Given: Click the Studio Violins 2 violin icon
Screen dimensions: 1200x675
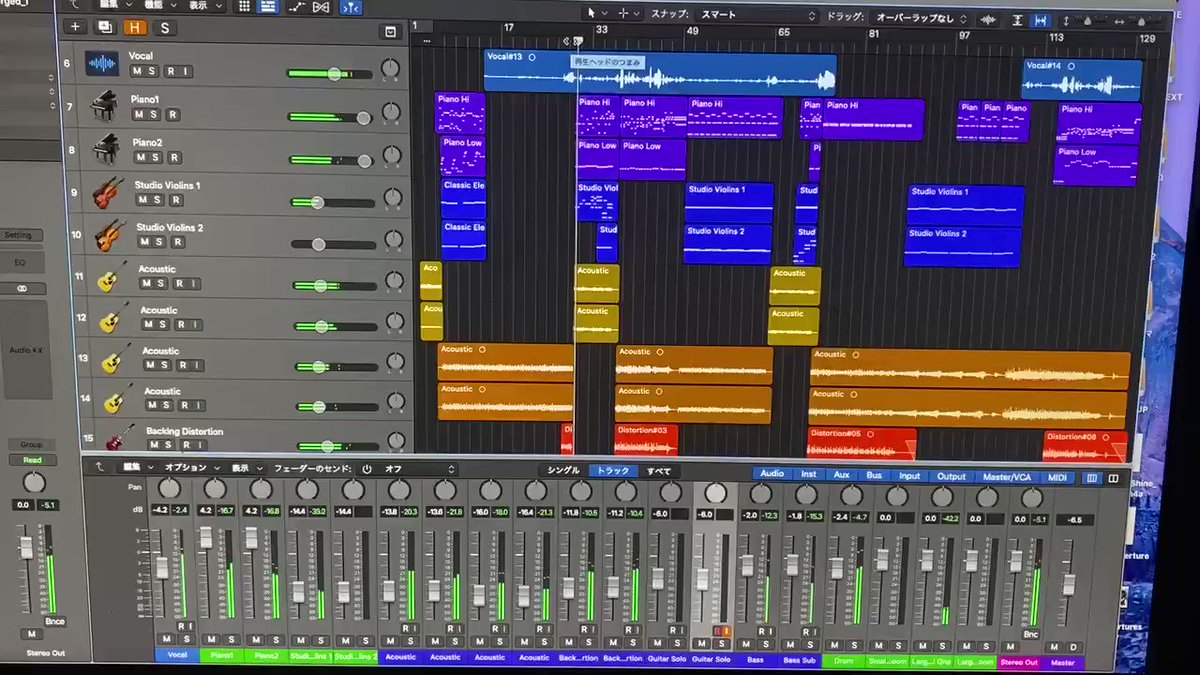Looking at the screenshot, I should [x=111, y=234].
